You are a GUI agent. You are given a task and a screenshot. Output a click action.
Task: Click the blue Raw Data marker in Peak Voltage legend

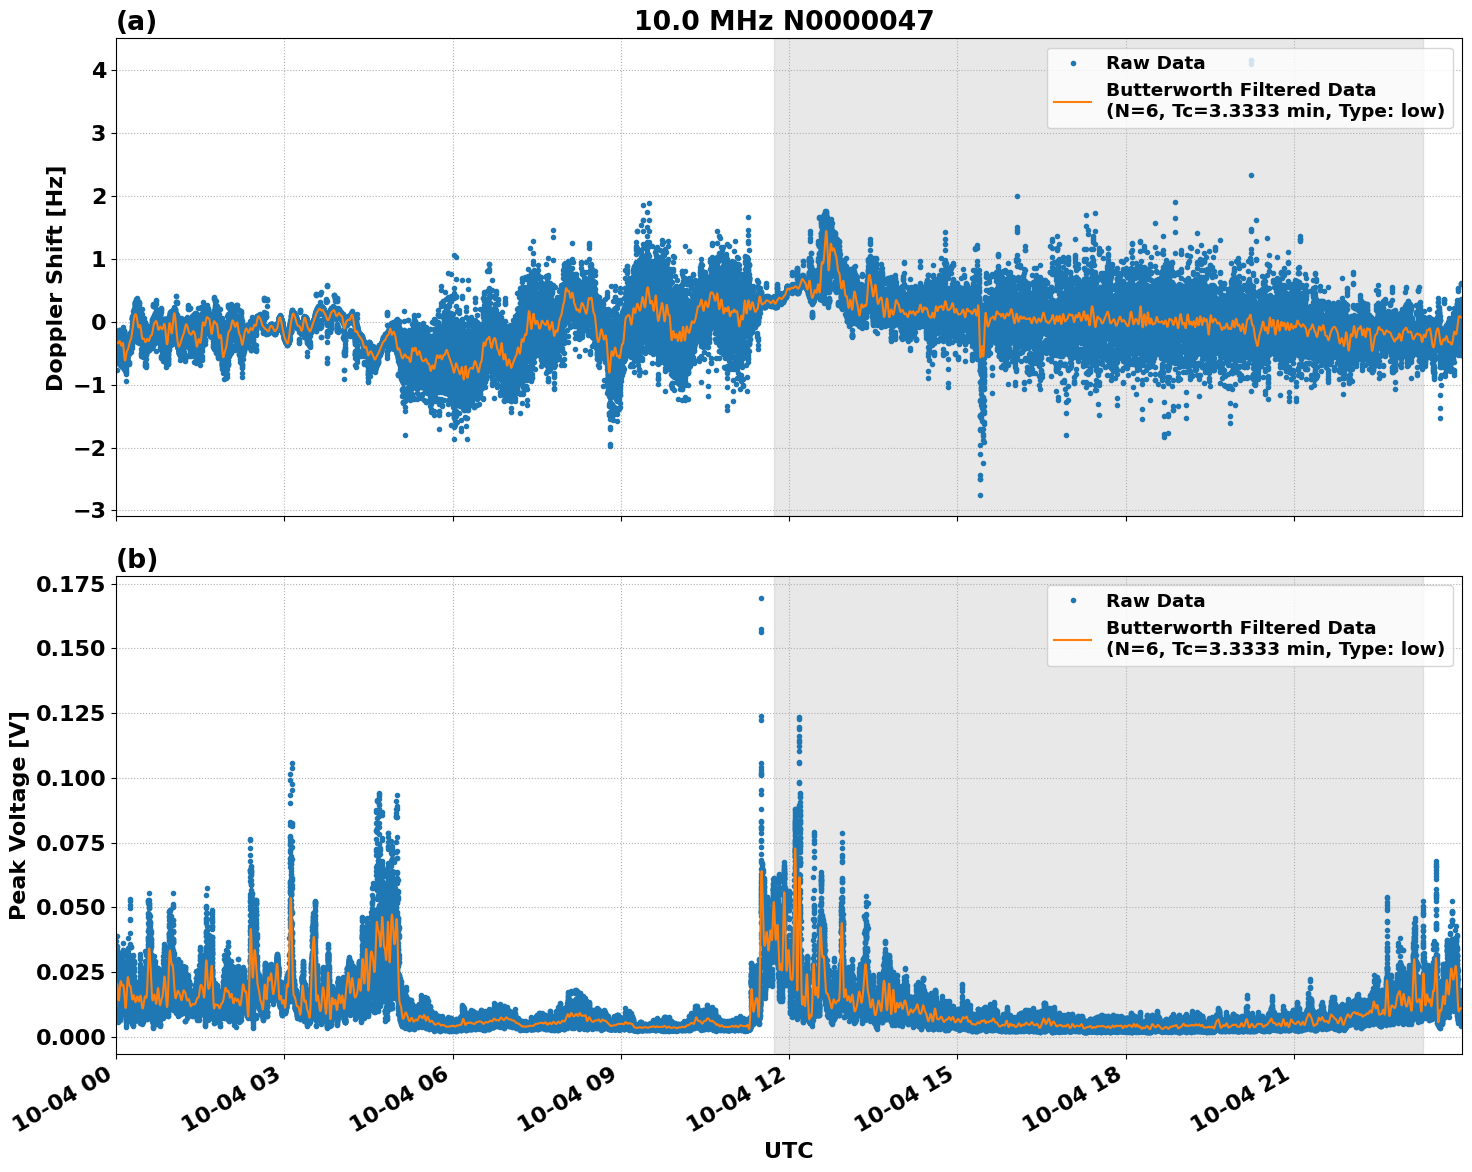point(1072,601)
